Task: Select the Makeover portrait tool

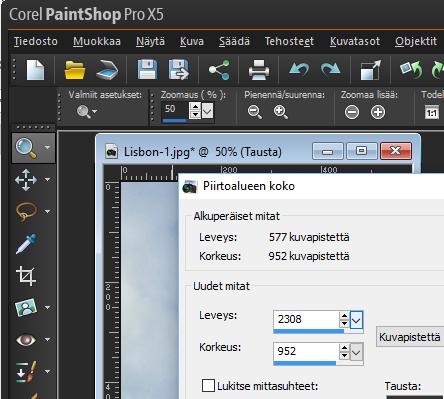Action: click(26, 307)
